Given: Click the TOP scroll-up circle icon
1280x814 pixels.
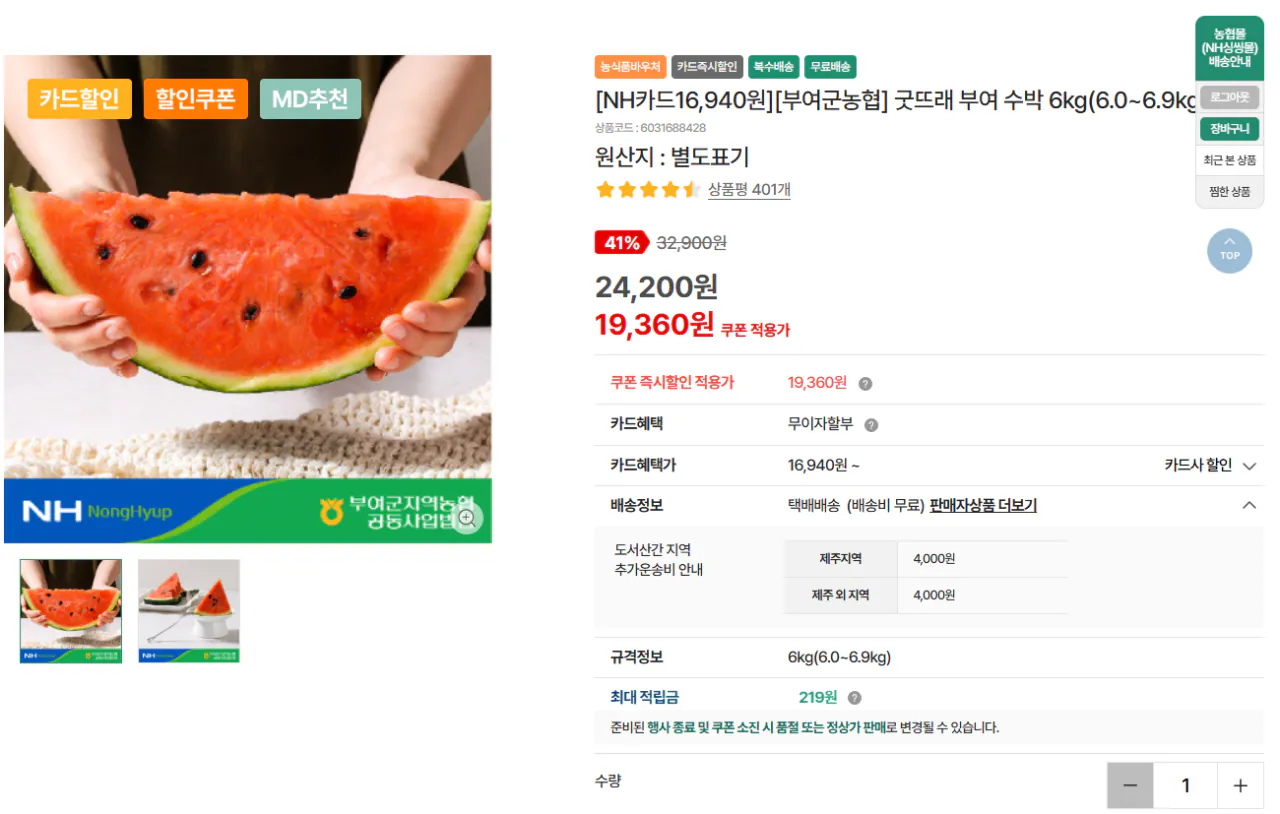Looking at the screenshot, I should (x=1229, y=250).
